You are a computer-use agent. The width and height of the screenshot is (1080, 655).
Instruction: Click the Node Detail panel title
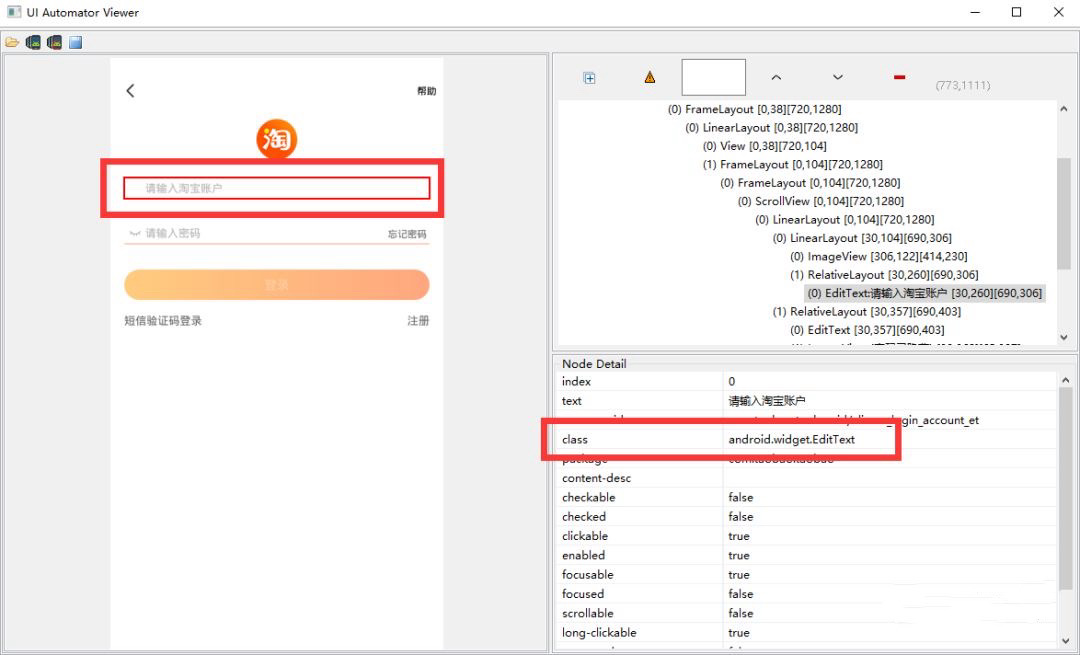coord(594,364)
